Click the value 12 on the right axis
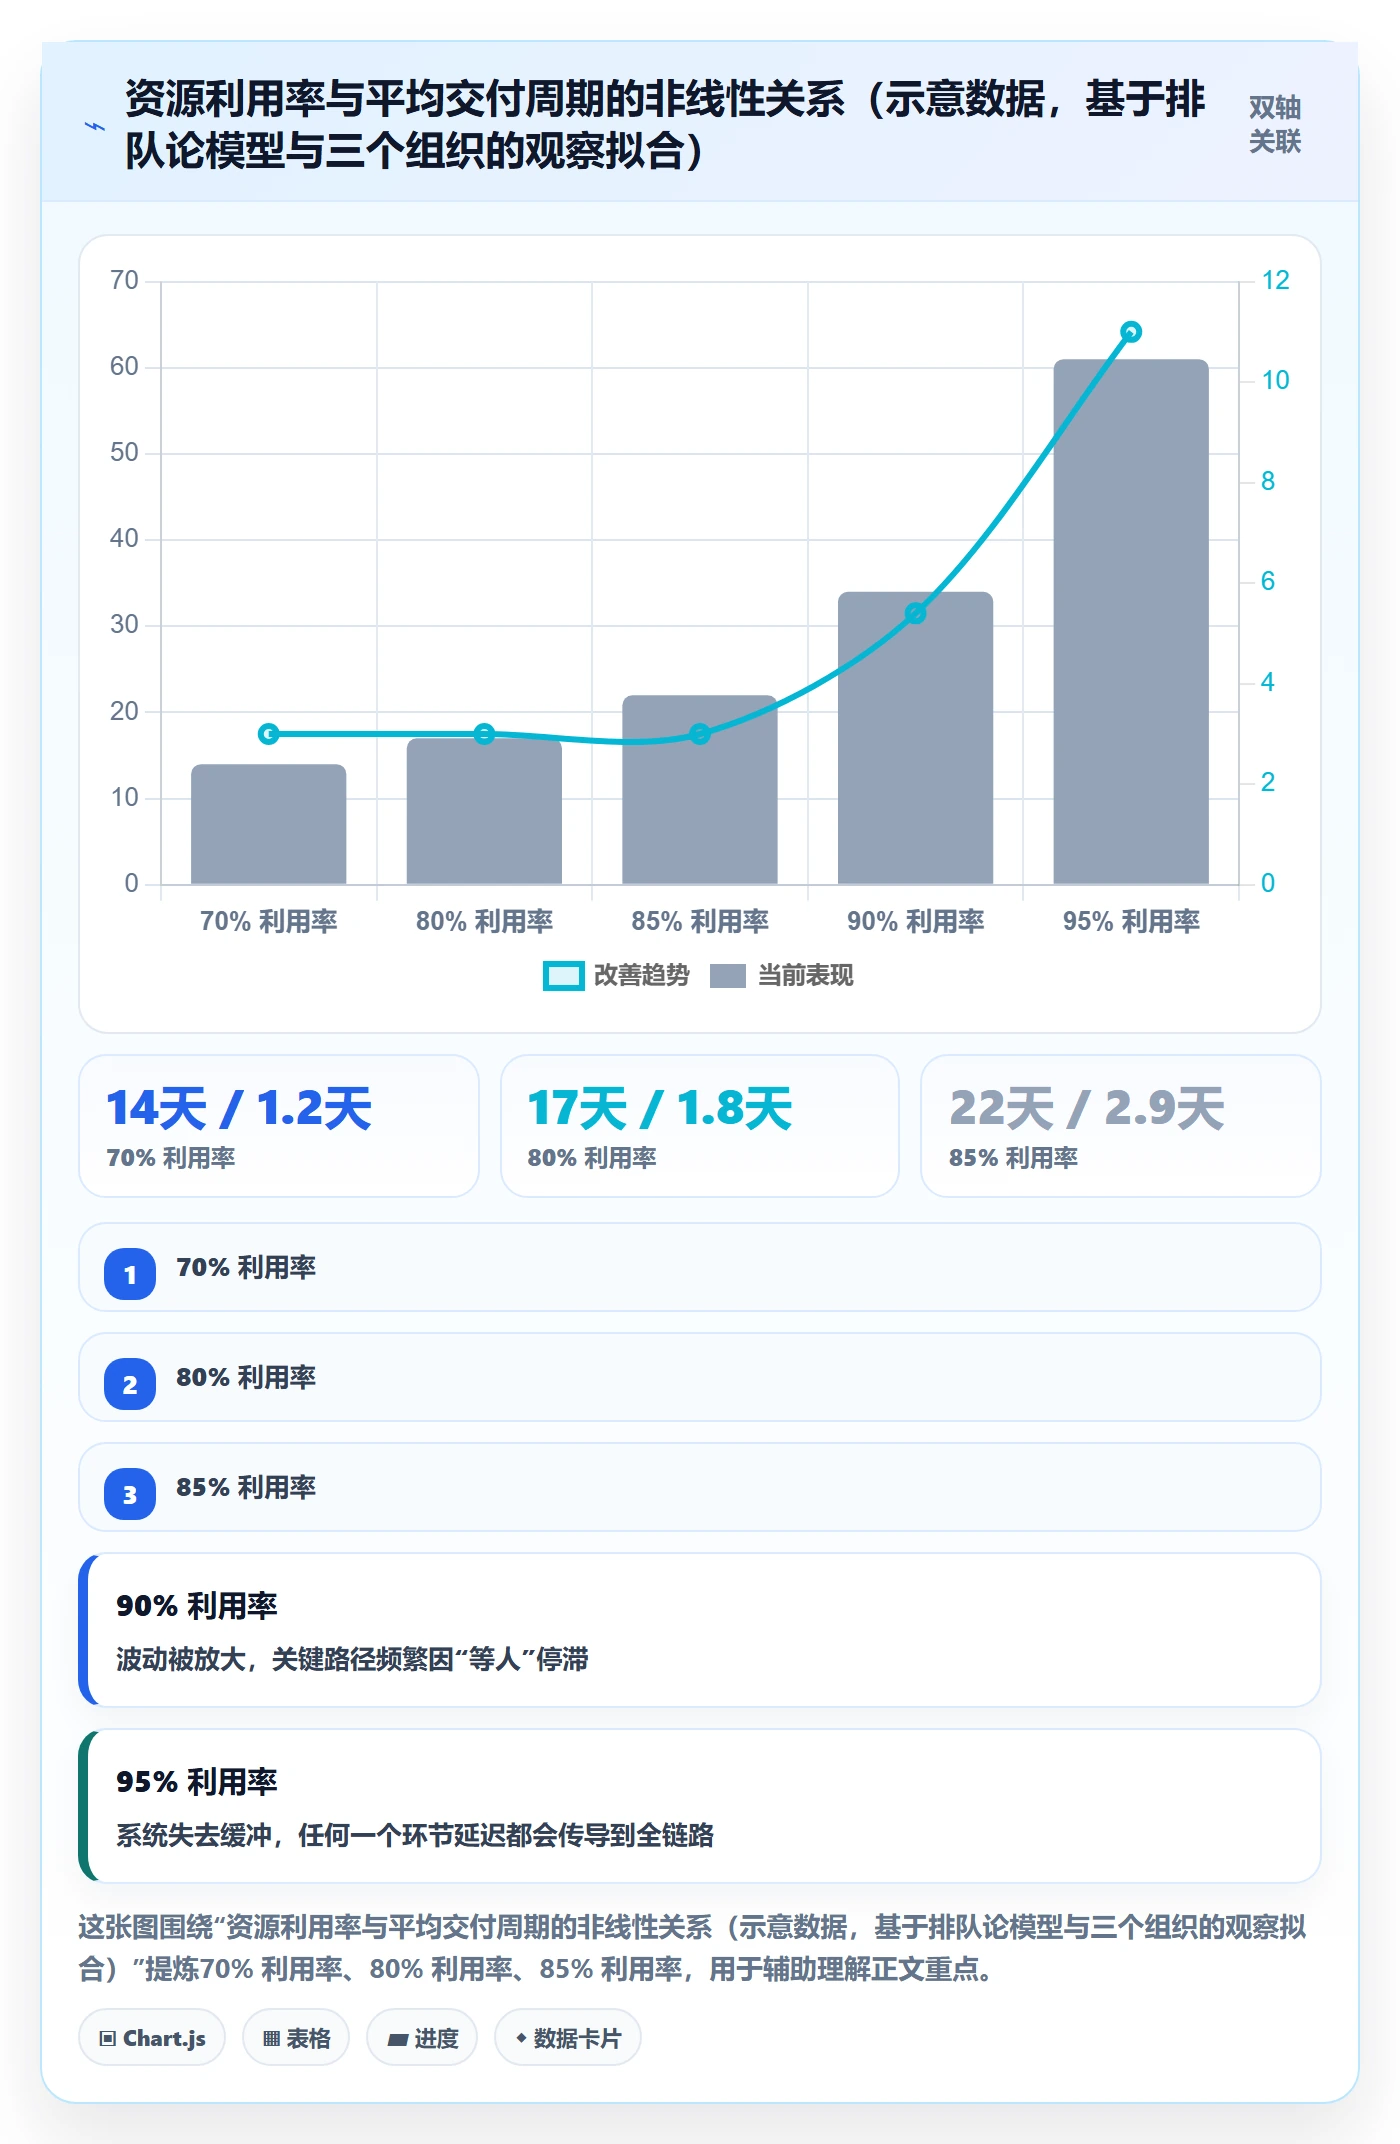Image resolution: width=1400 pixels, height=2144 pixels. 1275,281
